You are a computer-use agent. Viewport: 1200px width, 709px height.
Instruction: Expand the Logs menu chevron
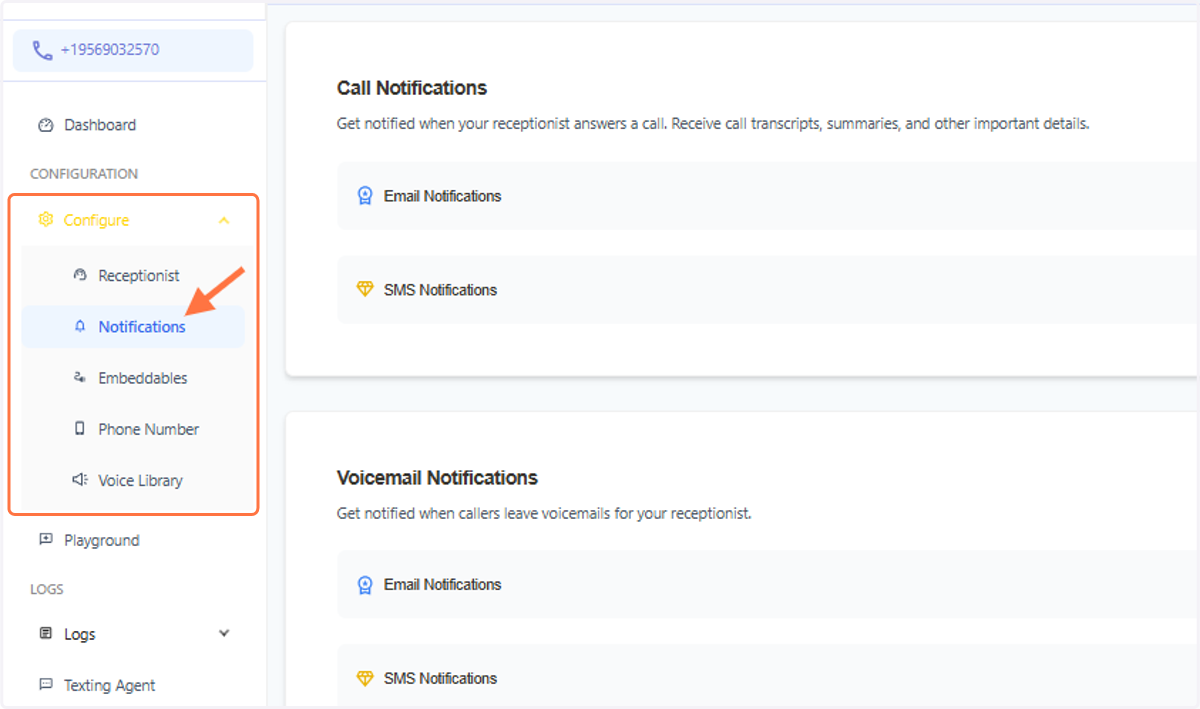click(224, 633)
